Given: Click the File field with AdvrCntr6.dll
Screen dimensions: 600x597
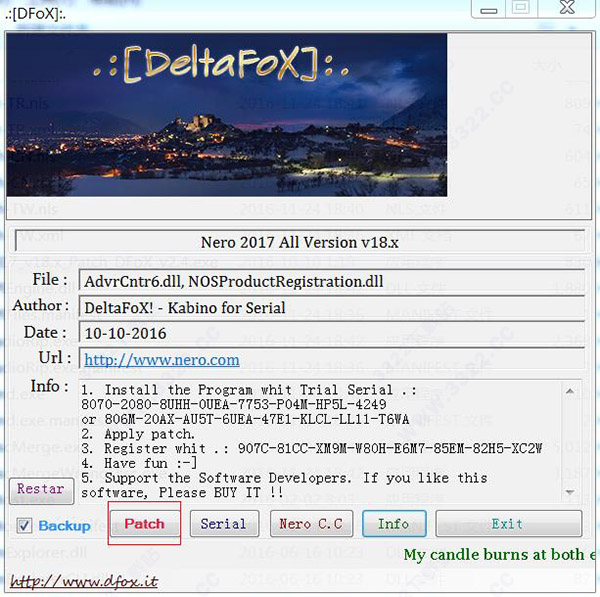Looking at the screenshot, I should click(332, 281).
